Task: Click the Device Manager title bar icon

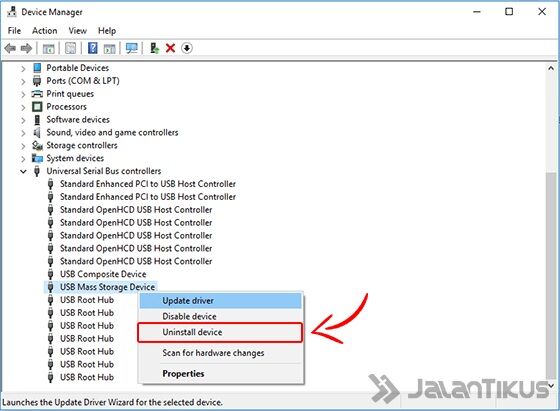Action: (x=12, y=12)
